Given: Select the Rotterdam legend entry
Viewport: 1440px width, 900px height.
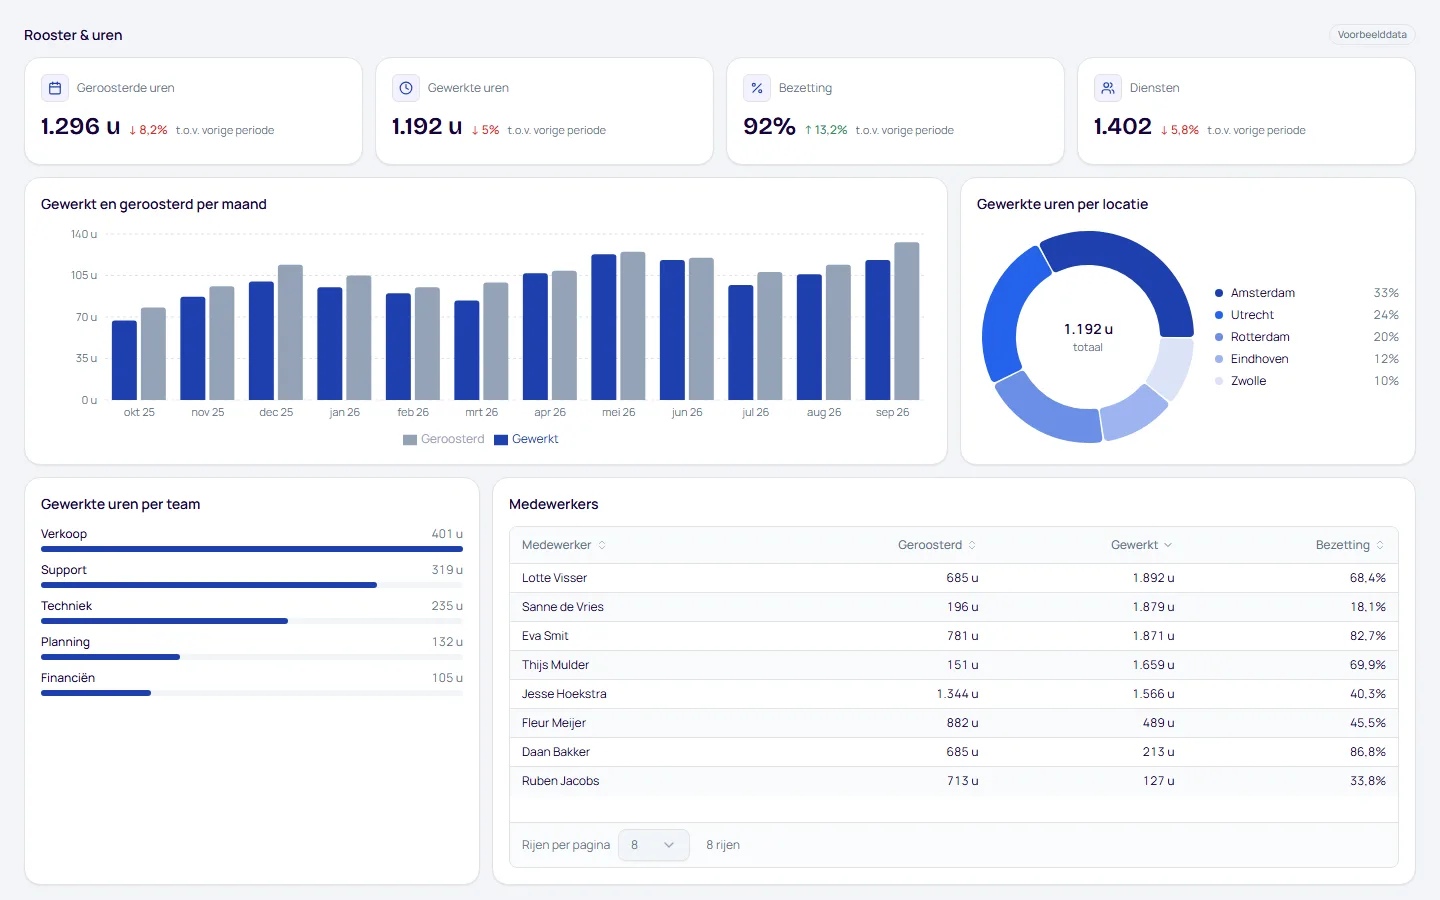Looking at the screenshot, I should [x=1306, y=337].
